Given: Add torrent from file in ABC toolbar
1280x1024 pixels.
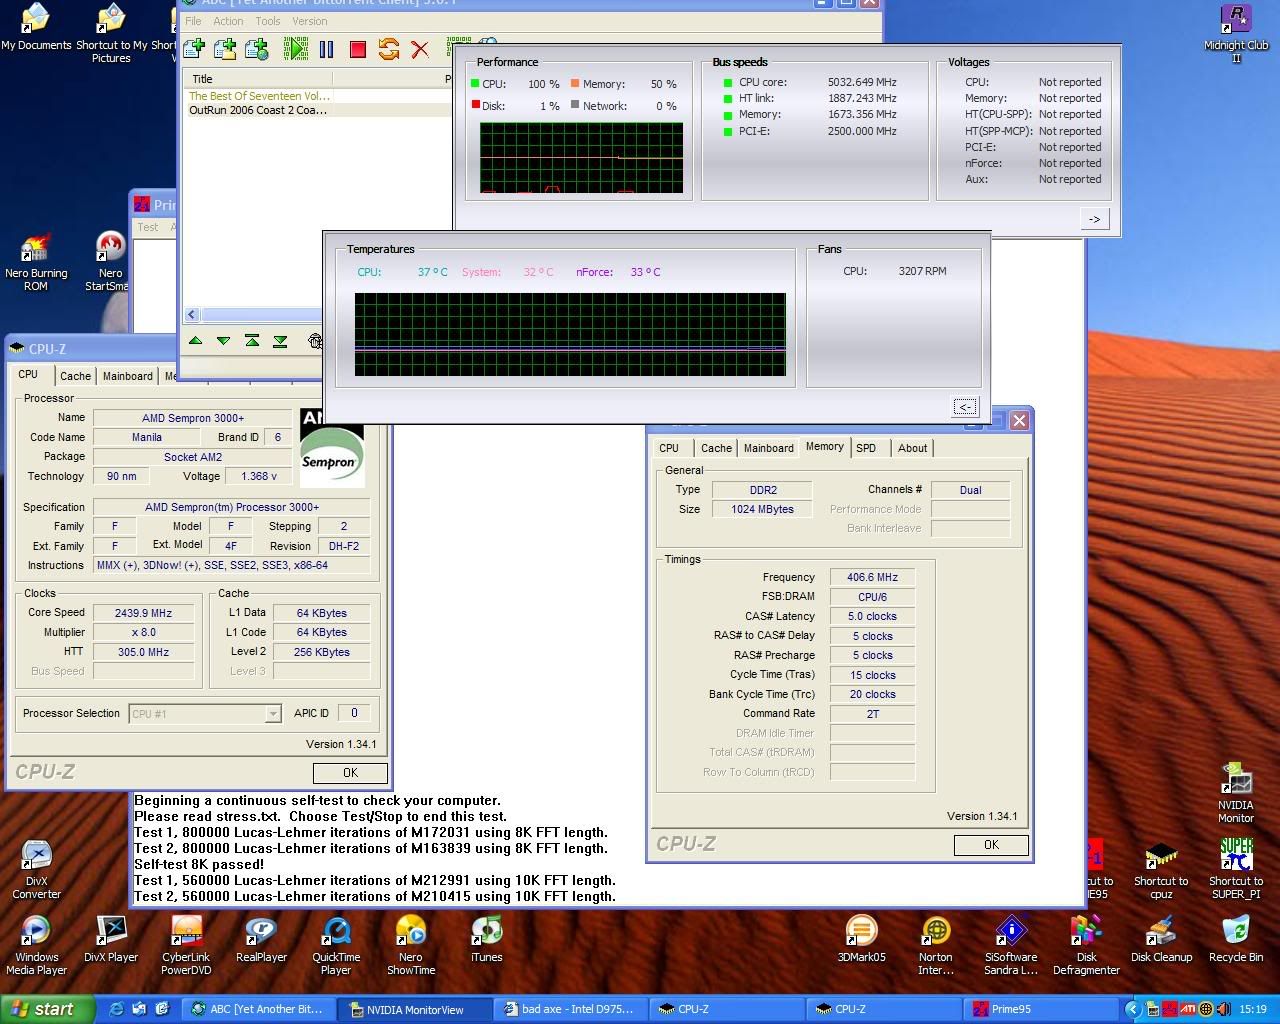Looking at the screenshot, I should pyautogui.click(x=194, y=48).
